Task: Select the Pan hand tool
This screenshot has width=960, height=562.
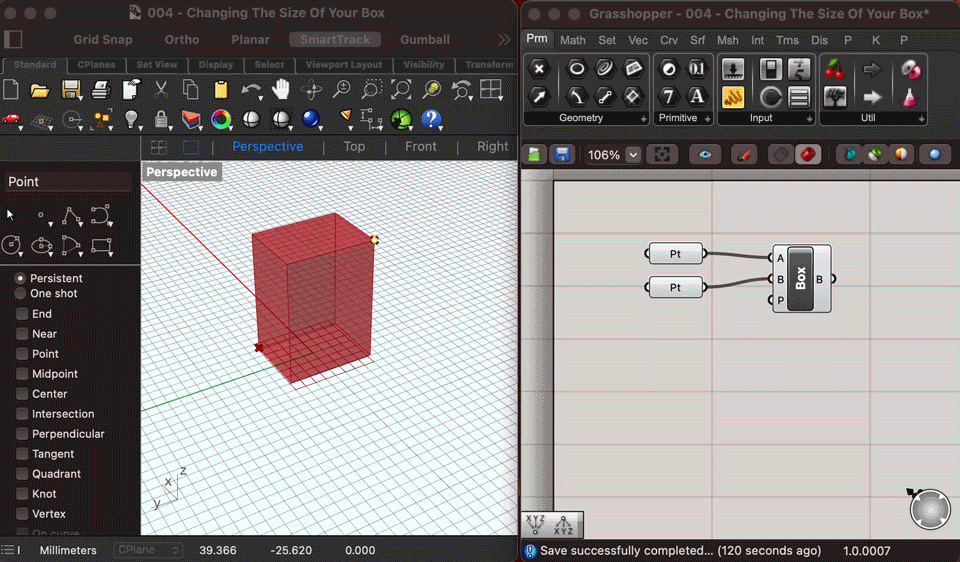Action: 280,90
